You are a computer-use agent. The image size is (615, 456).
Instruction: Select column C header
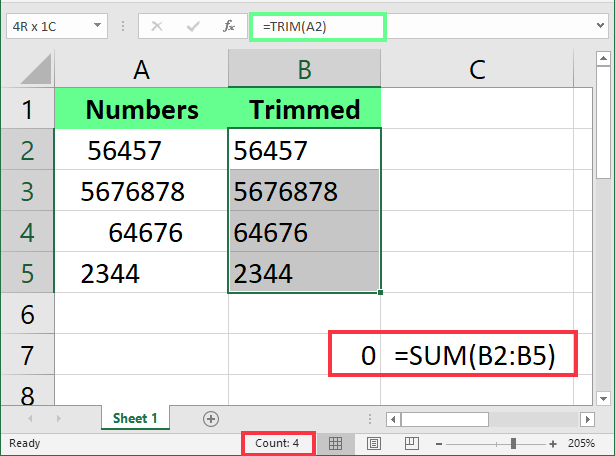tap(477, 69)
